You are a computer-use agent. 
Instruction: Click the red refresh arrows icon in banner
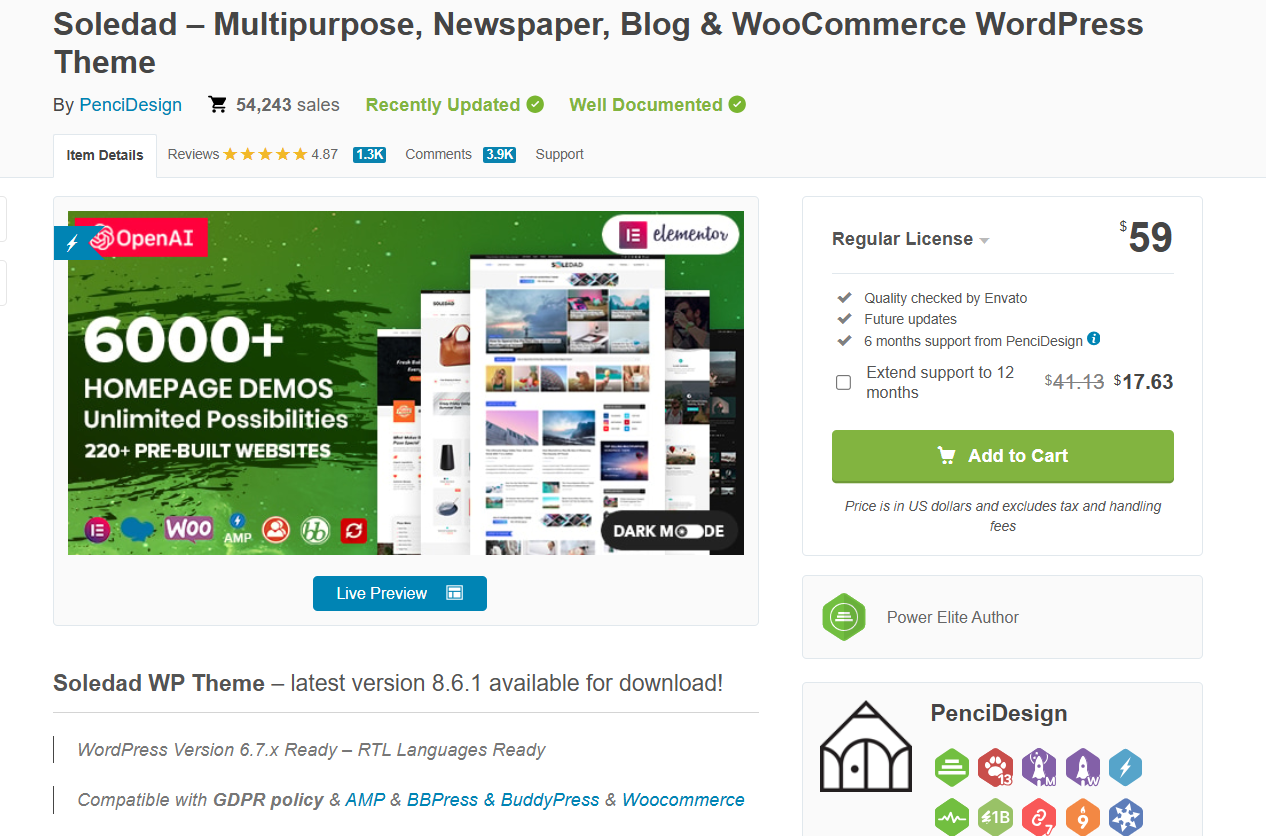click(x=354, y=530)
